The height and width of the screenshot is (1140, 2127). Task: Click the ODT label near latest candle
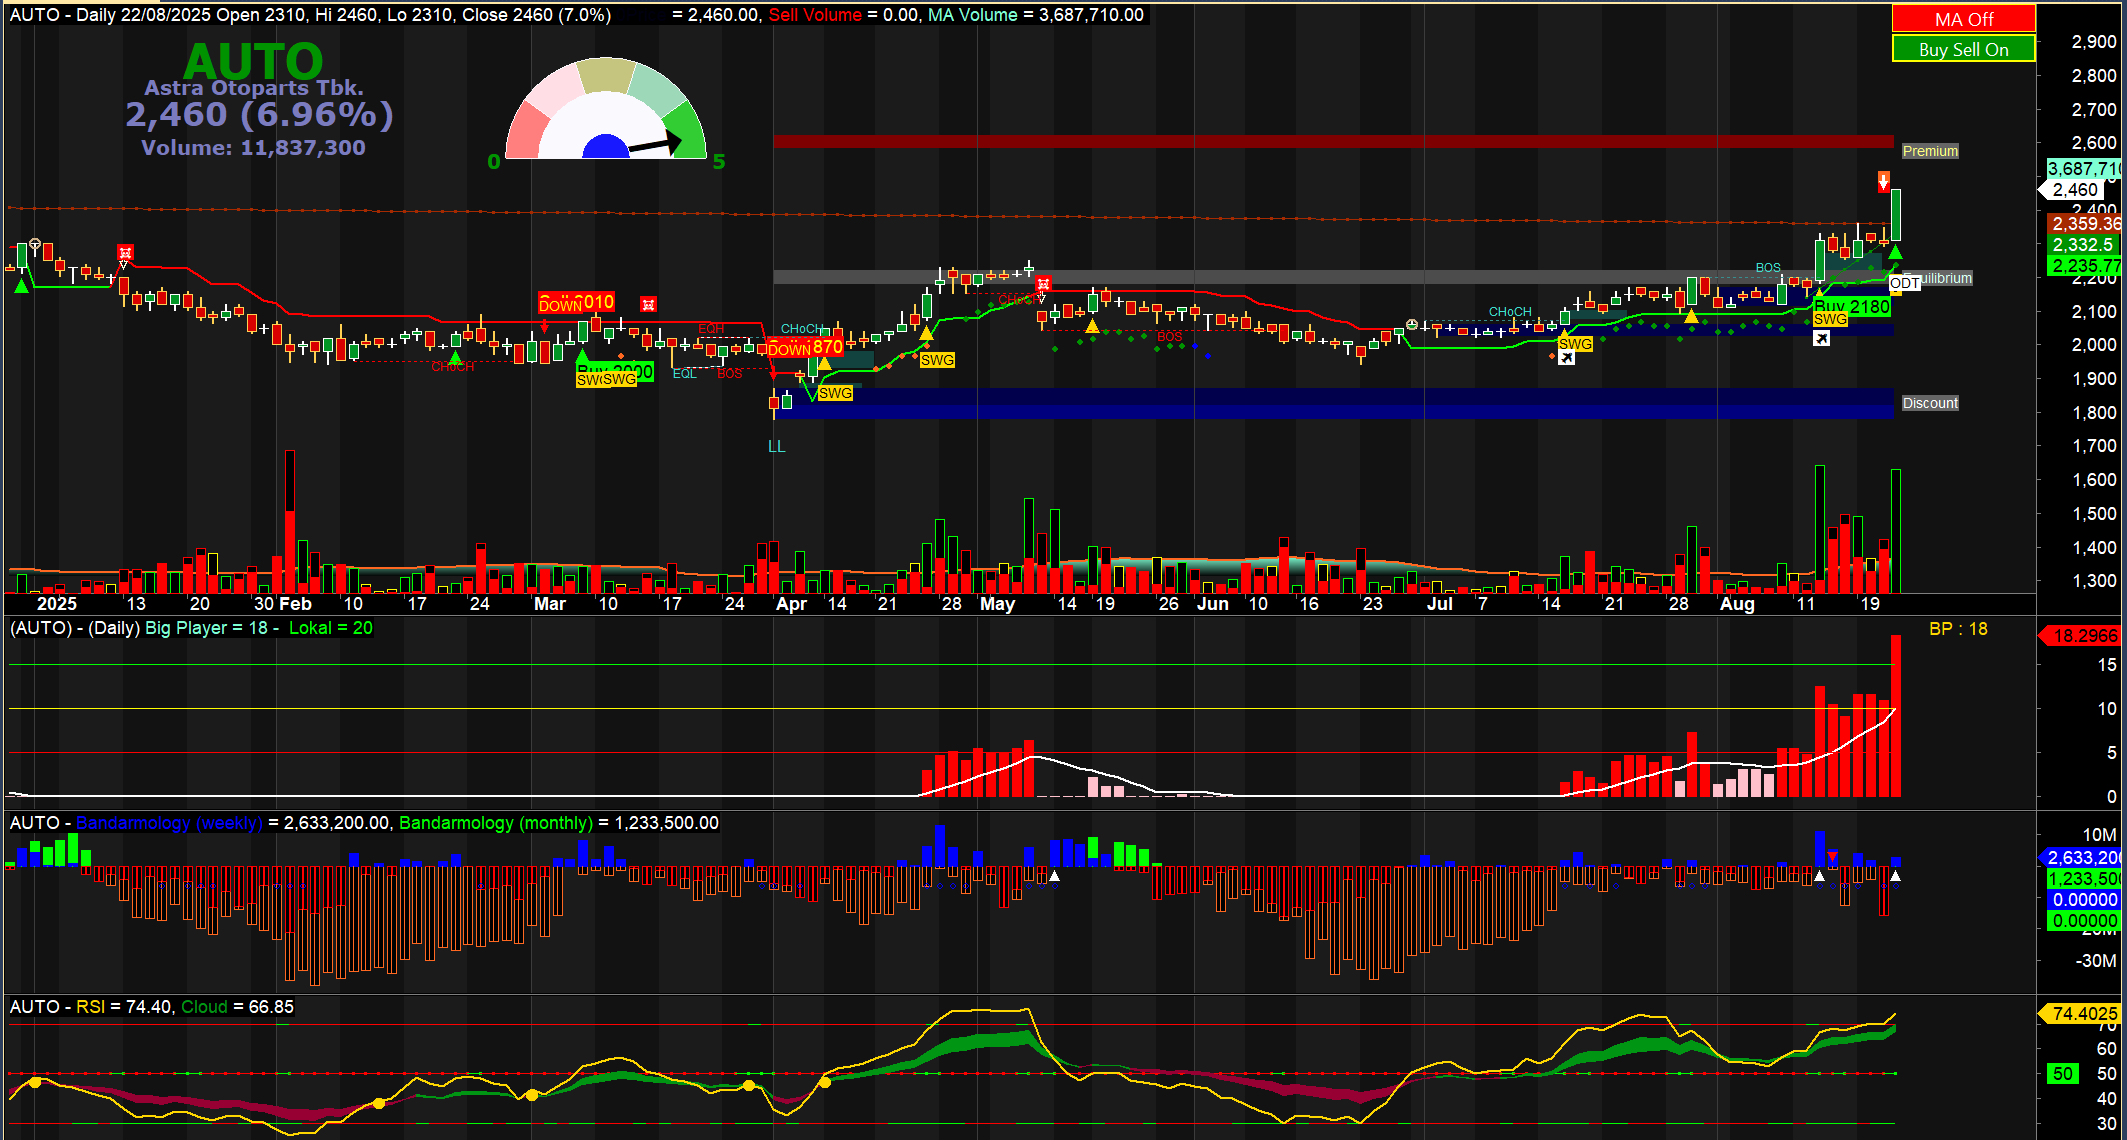1904,283
